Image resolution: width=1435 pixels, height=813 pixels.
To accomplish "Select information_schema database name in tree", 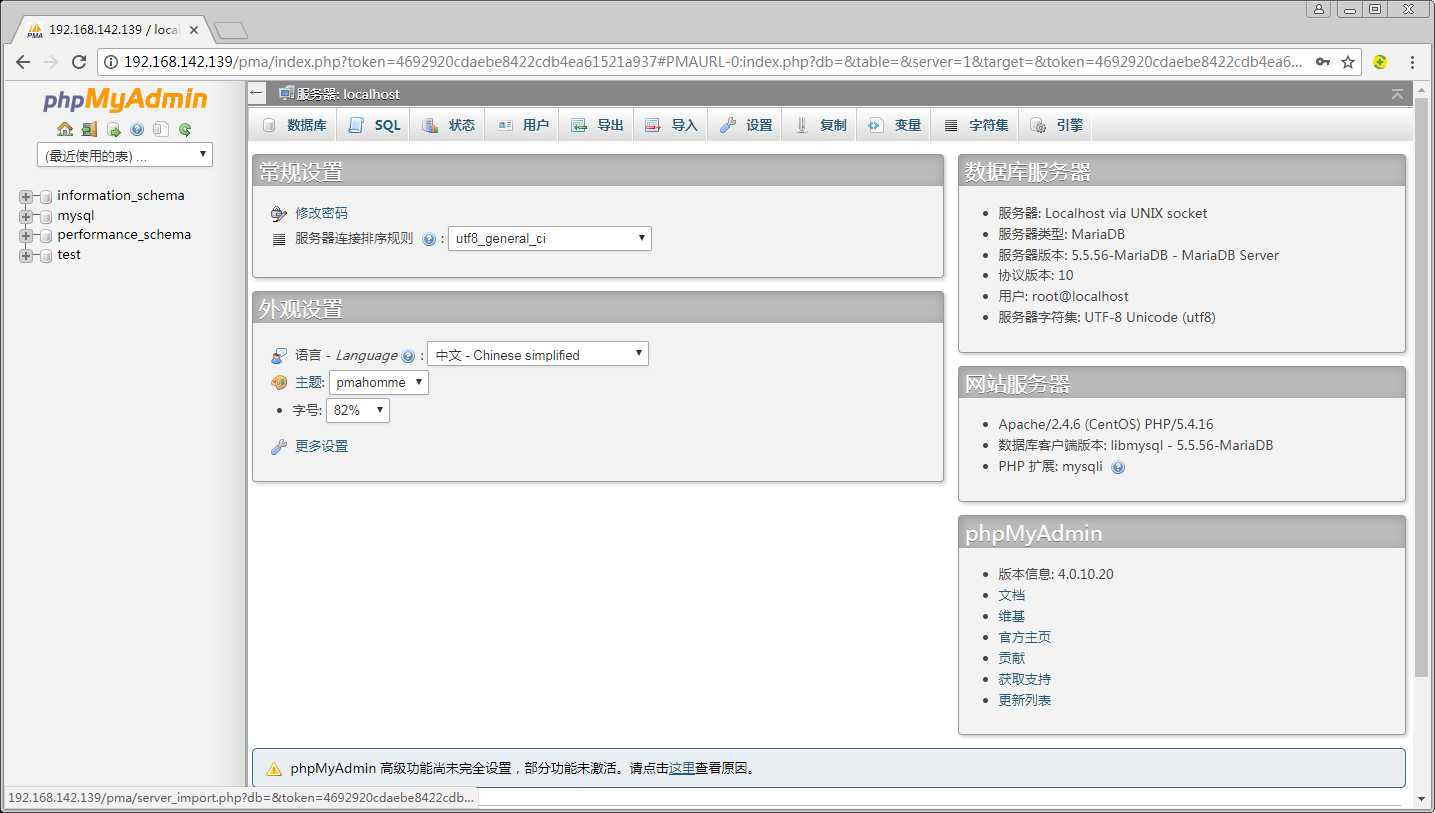I will pyautogui.click(x=121, y=196).
